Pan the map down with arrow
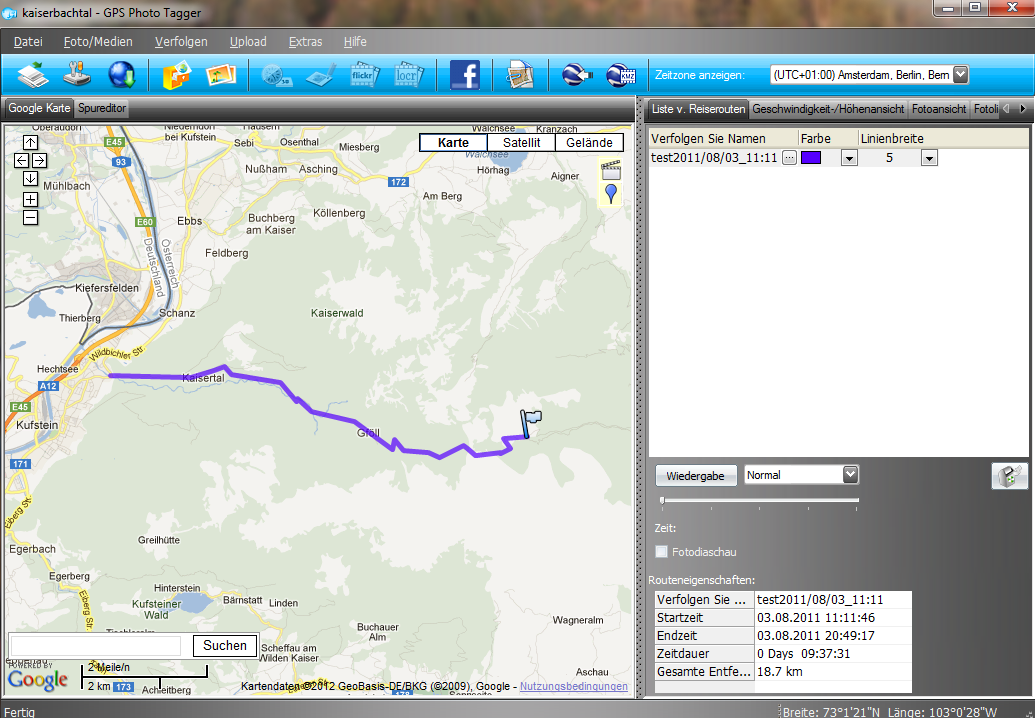Screen dimensions: 1035x718 [30, 178]
